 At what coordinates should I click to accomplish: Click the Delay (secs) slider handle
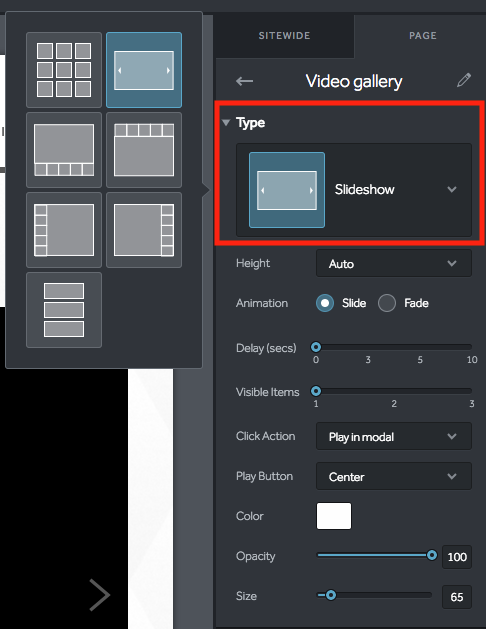(316, 347)
